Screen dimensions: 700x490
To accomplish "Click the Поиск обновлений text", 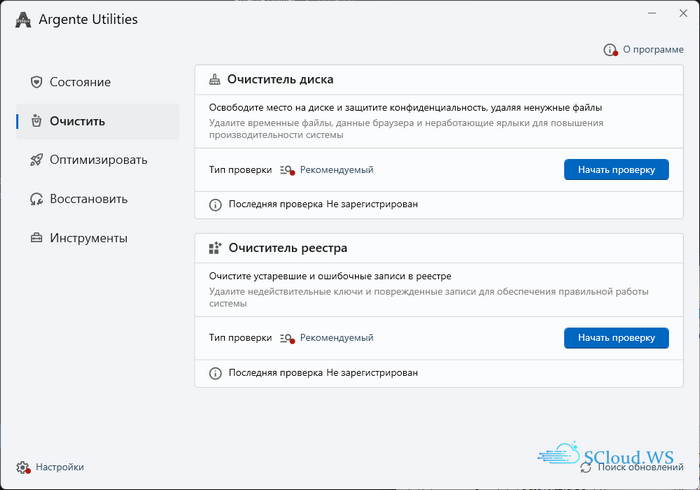I will pyautogui.click(x=640, y=467).
